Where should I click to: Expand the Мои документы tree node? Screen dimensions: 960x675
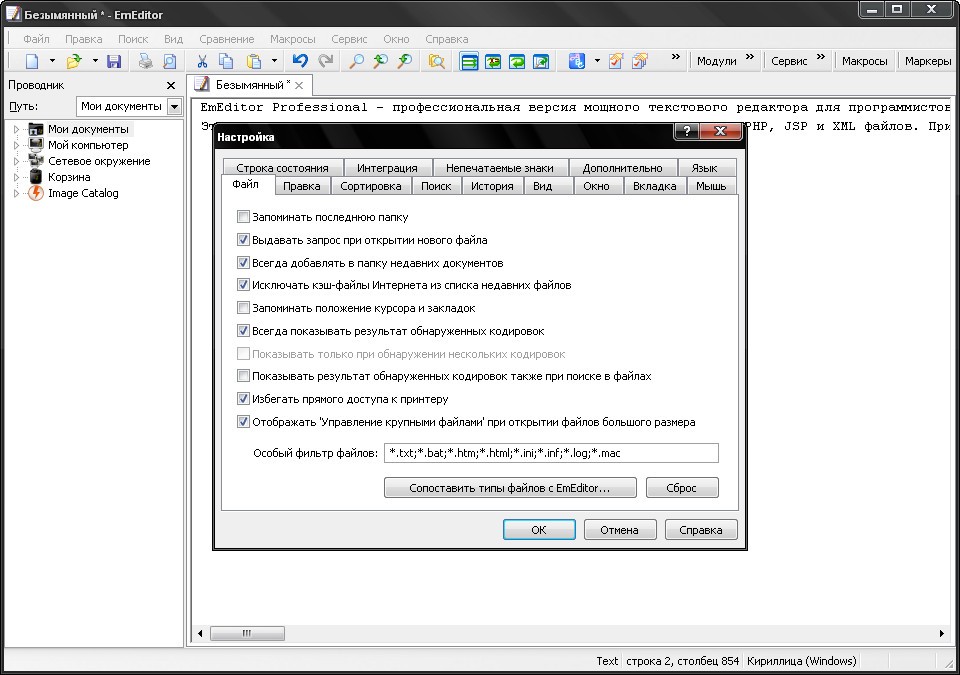[x=17, y=129]
